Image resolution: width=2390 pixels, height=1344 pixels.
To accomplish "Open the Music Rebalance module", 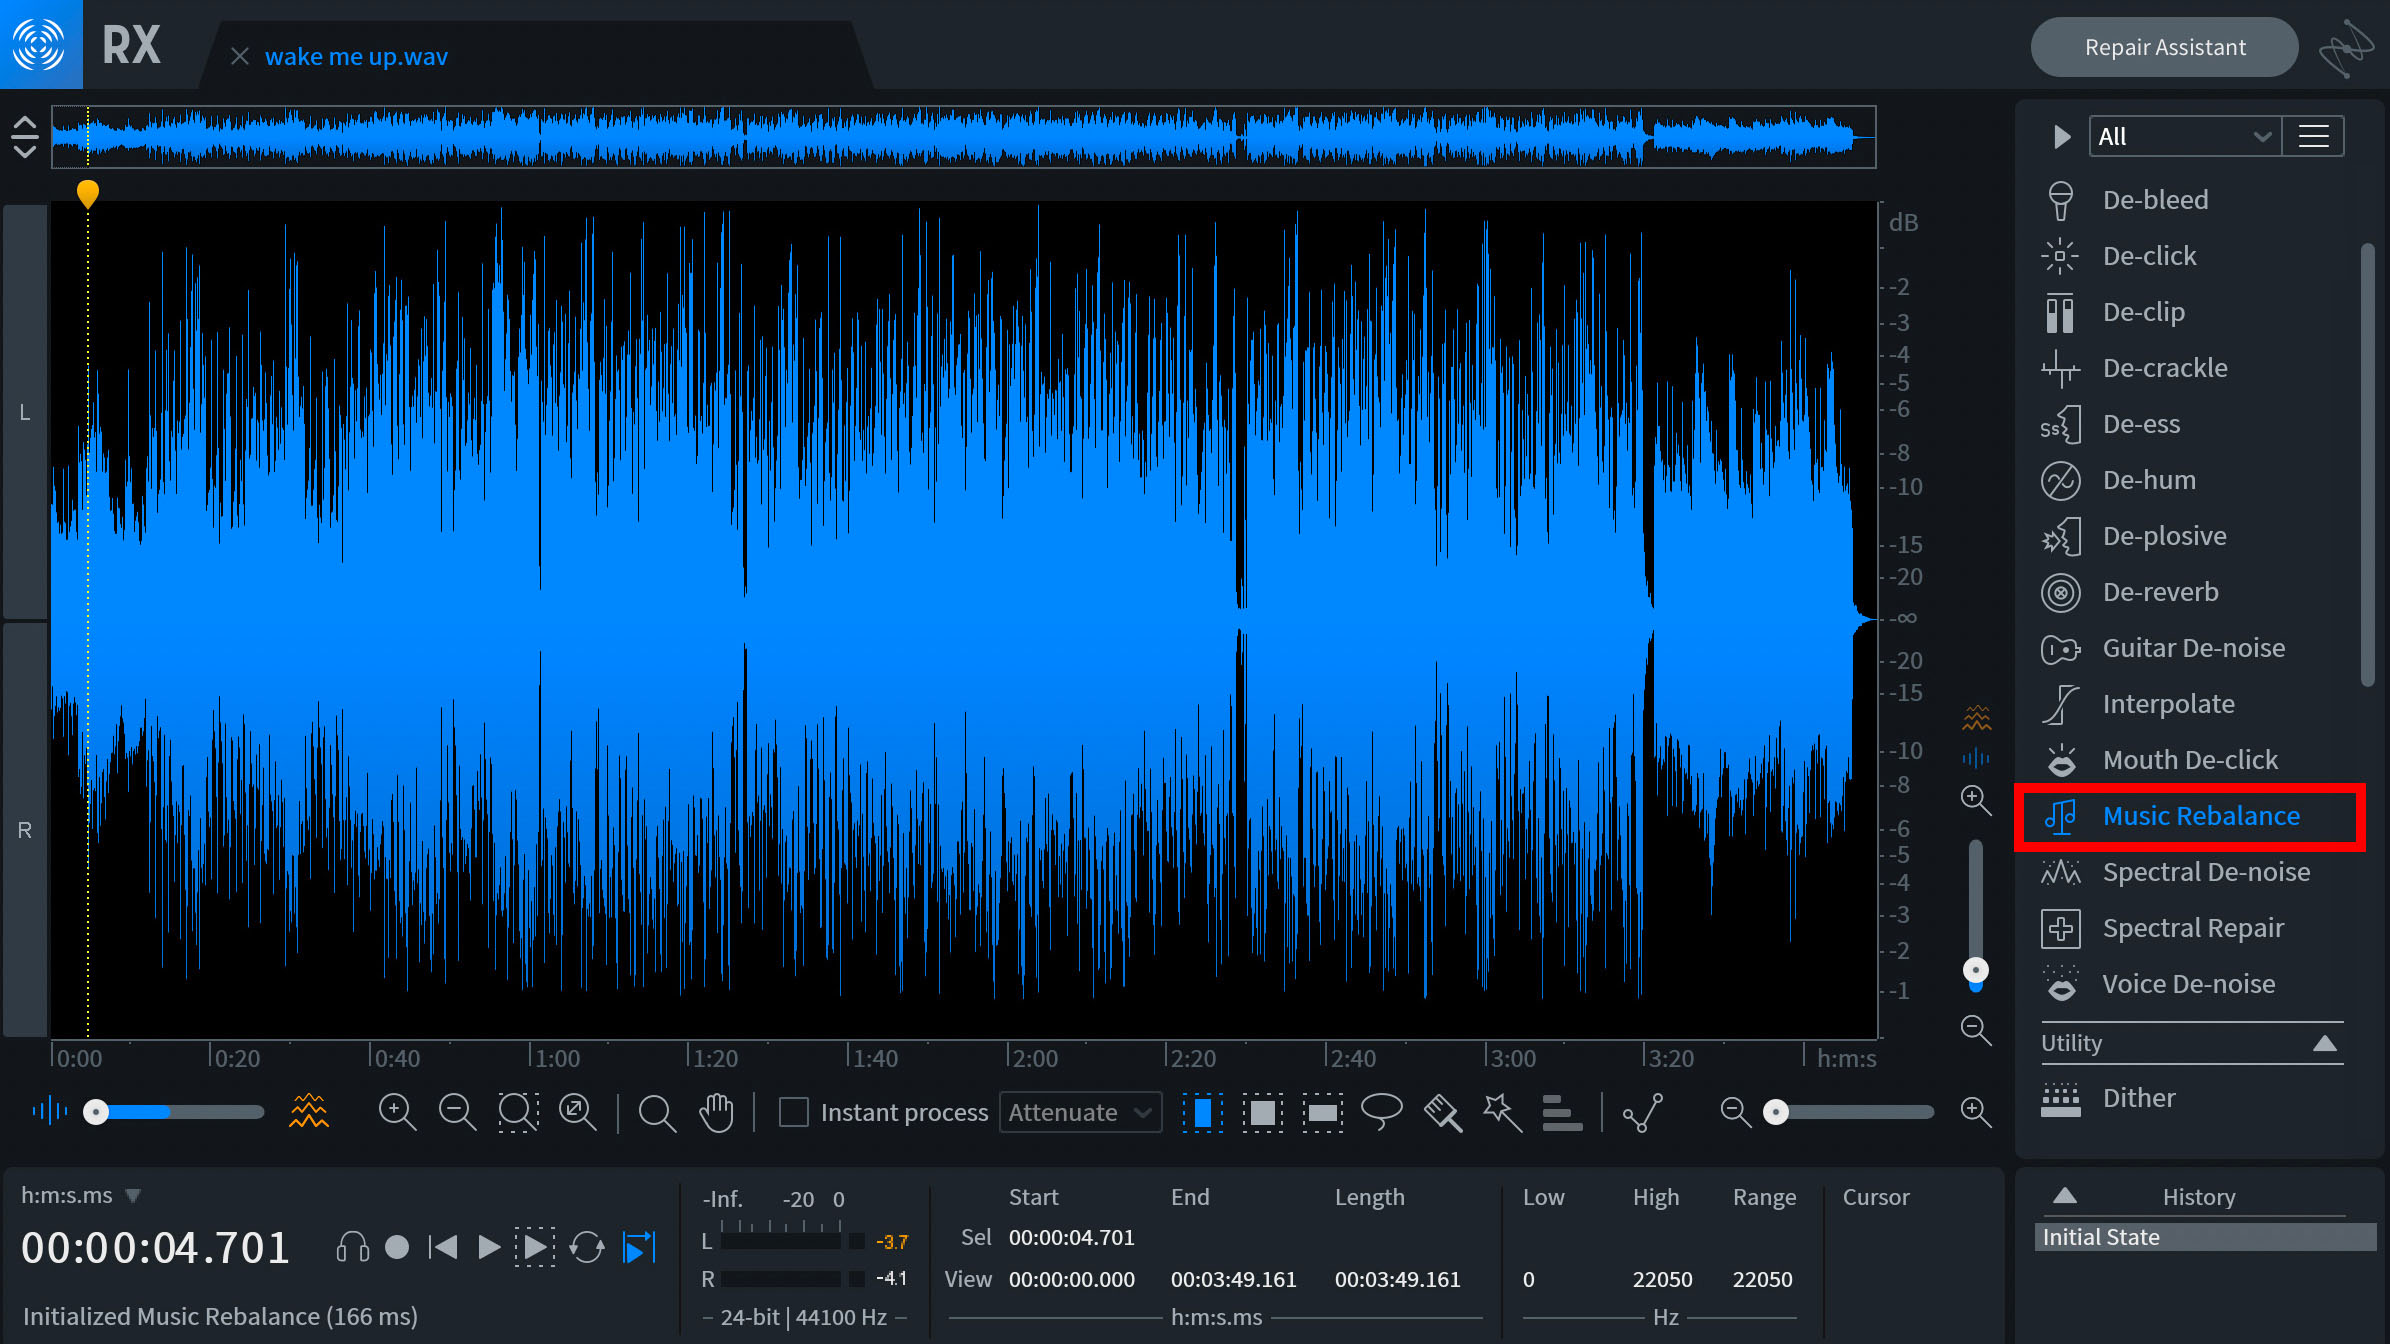I will (2190, 816).
